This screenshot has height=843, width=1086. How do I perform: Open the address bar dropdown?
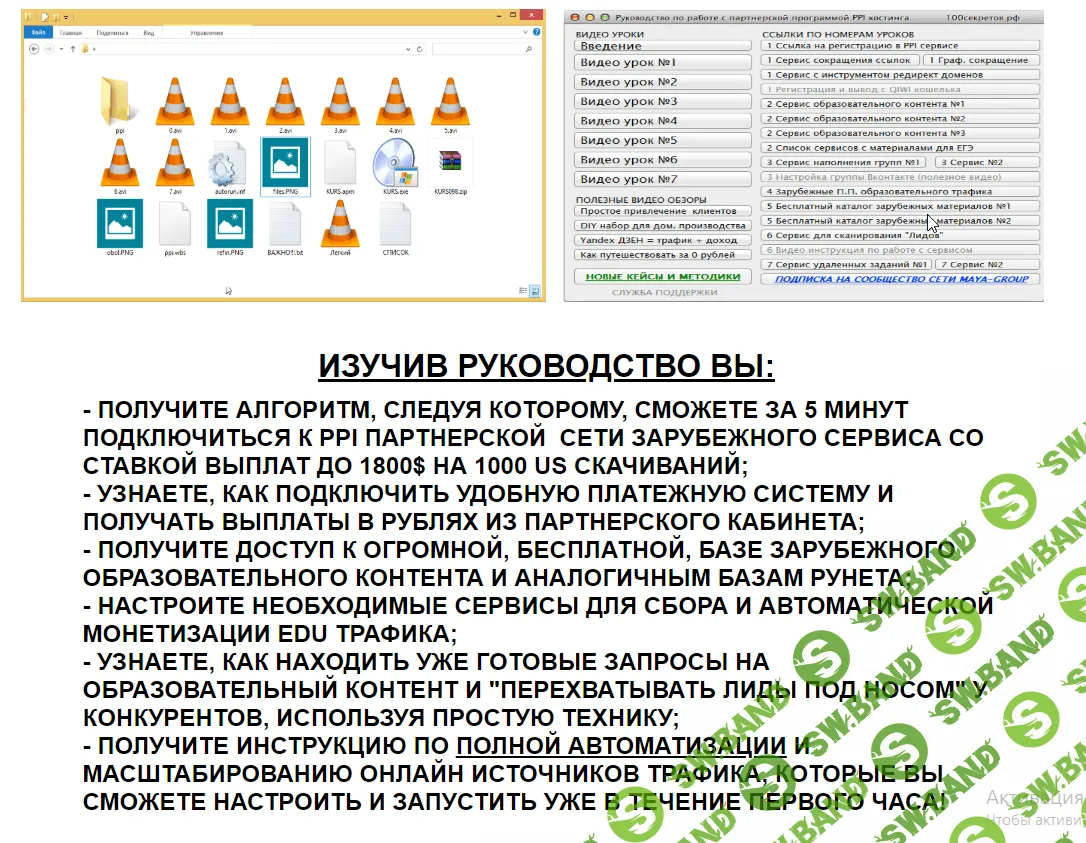[x=407, y=49]
